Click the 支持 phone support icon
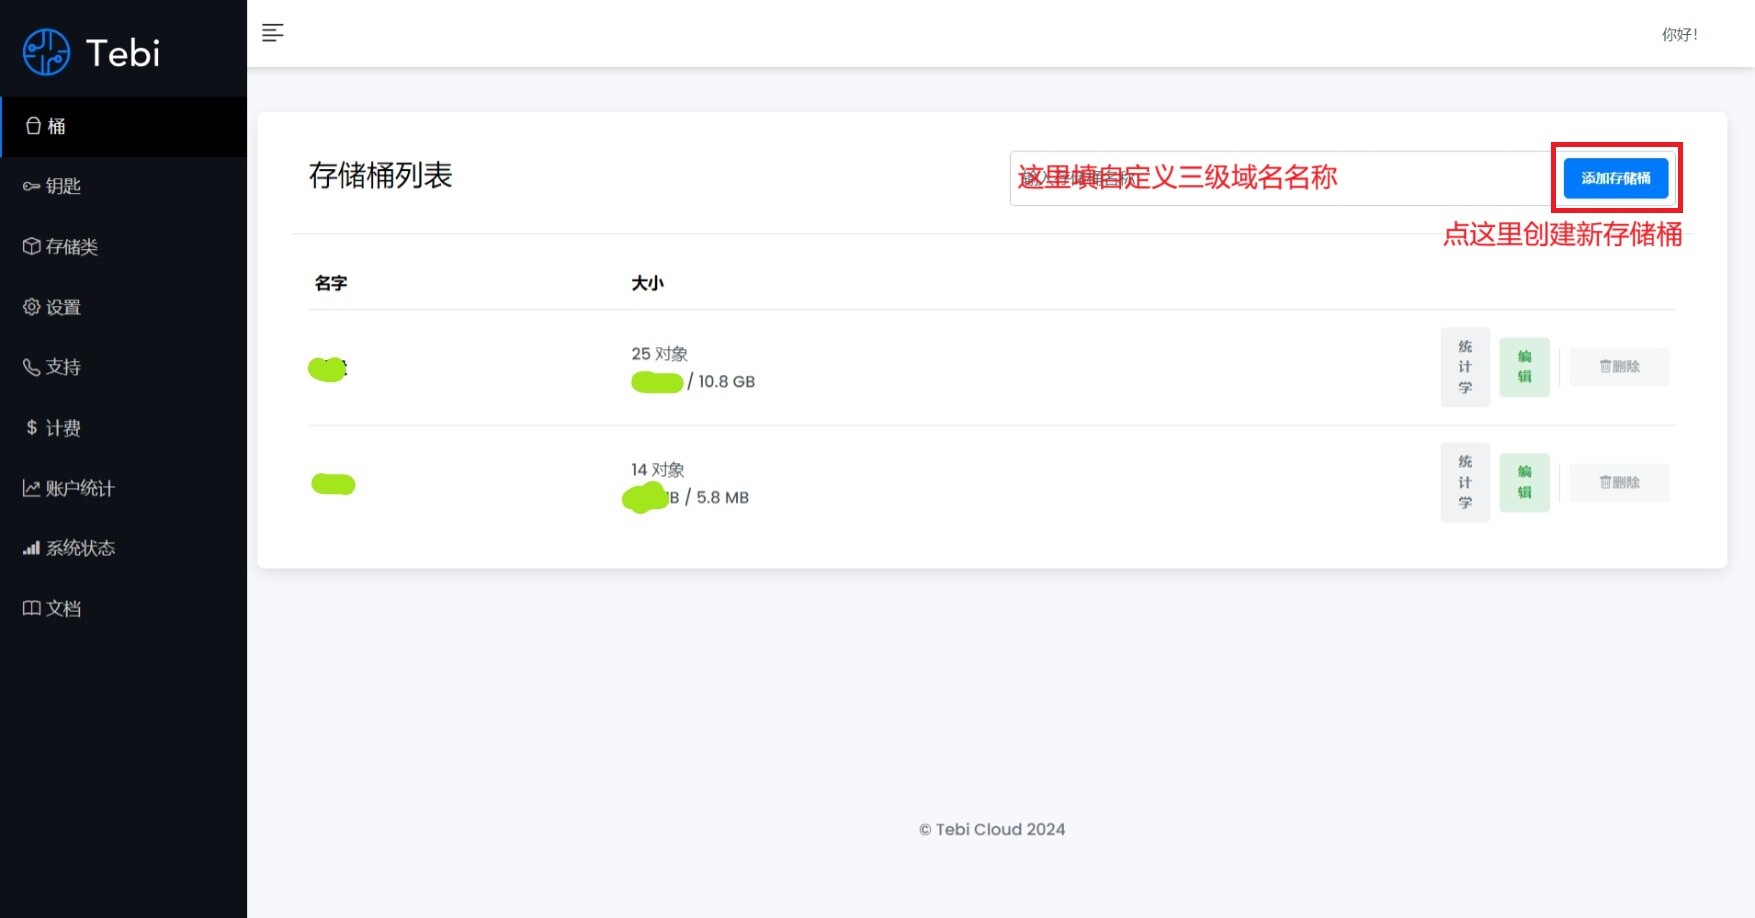 coord(58,367)
